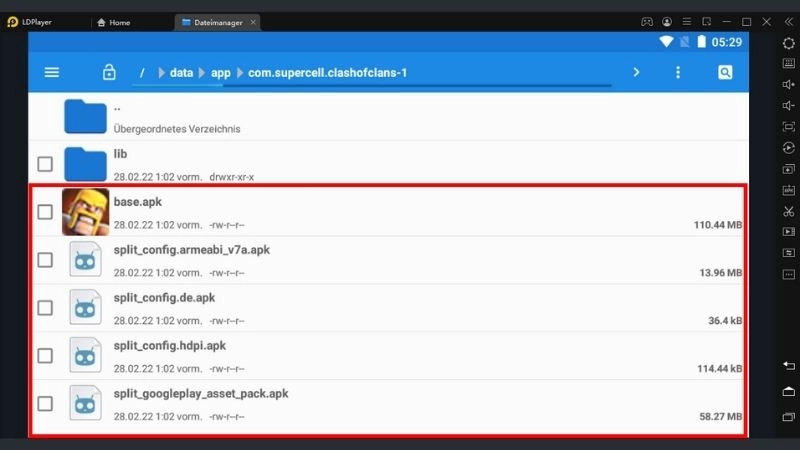Click the 58.27 MB size value
Screen dimensions: 800x450
[720, 417]
